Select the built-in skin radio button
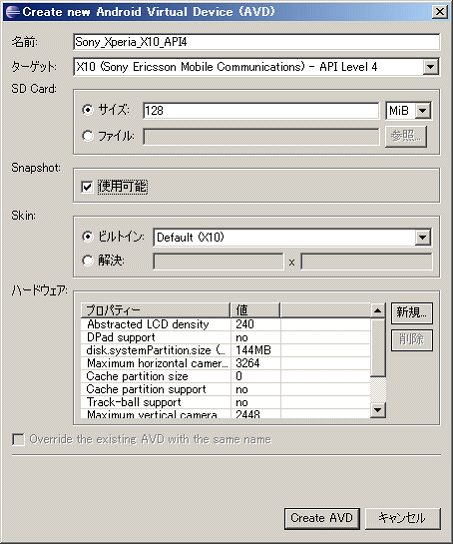The image size is (453, 544). (x=87, y=237)
